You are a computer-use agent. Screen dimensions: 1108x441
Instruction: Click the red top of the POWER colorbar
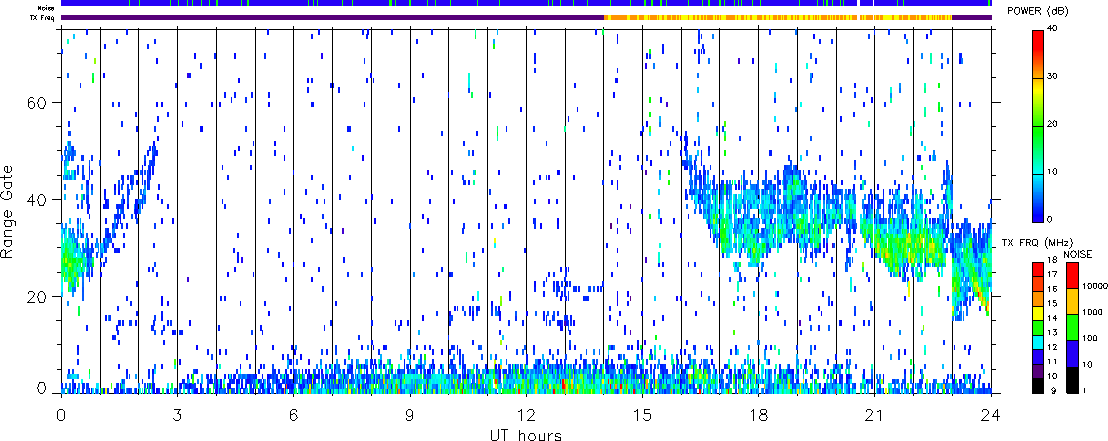pos(1039,34)
